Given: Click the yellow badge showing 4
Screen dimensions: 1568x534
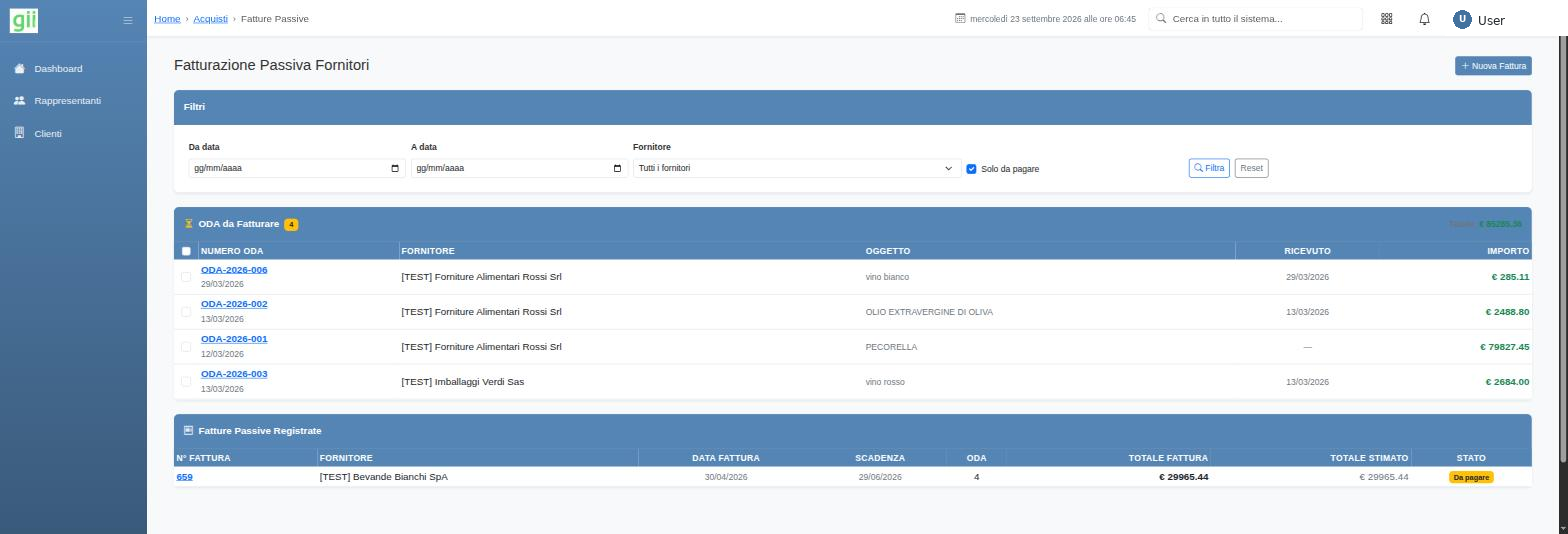Looking at the screenshot, I should pyautogui.click(x=291, y=224).
